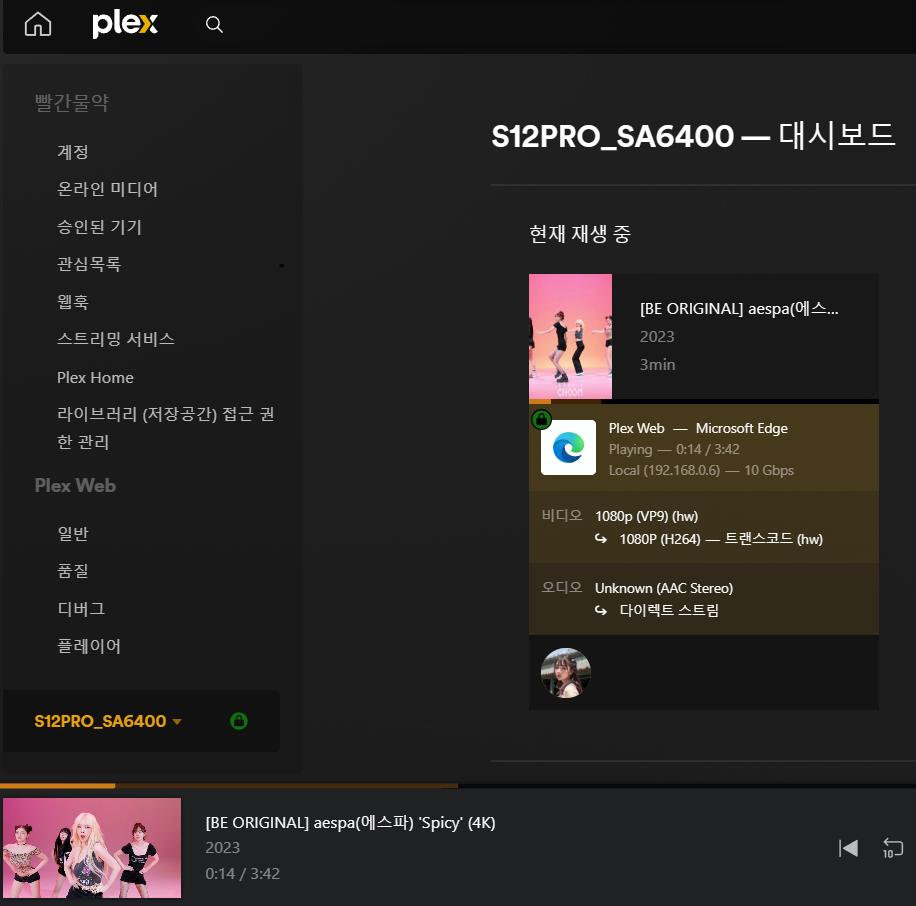The height and width of the screenshot is (906, 916).
Task: Open Plex Home settings
Action: (x=95, y=377)
